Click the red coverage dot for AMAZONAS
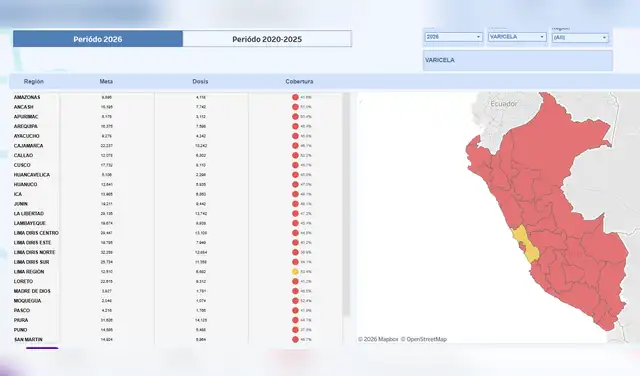The image size is (640, 376). click(295, 97)
